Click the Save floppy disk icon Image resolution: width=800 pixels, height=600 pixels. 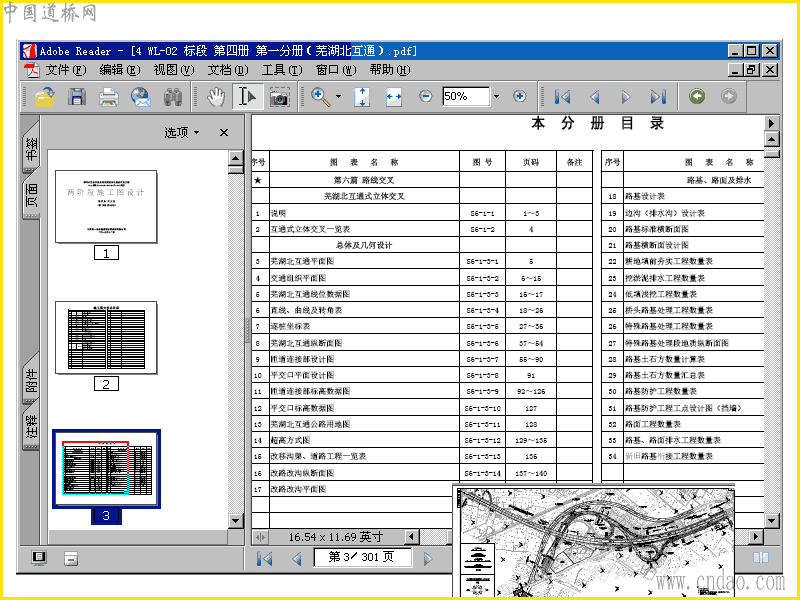(77, 96)
